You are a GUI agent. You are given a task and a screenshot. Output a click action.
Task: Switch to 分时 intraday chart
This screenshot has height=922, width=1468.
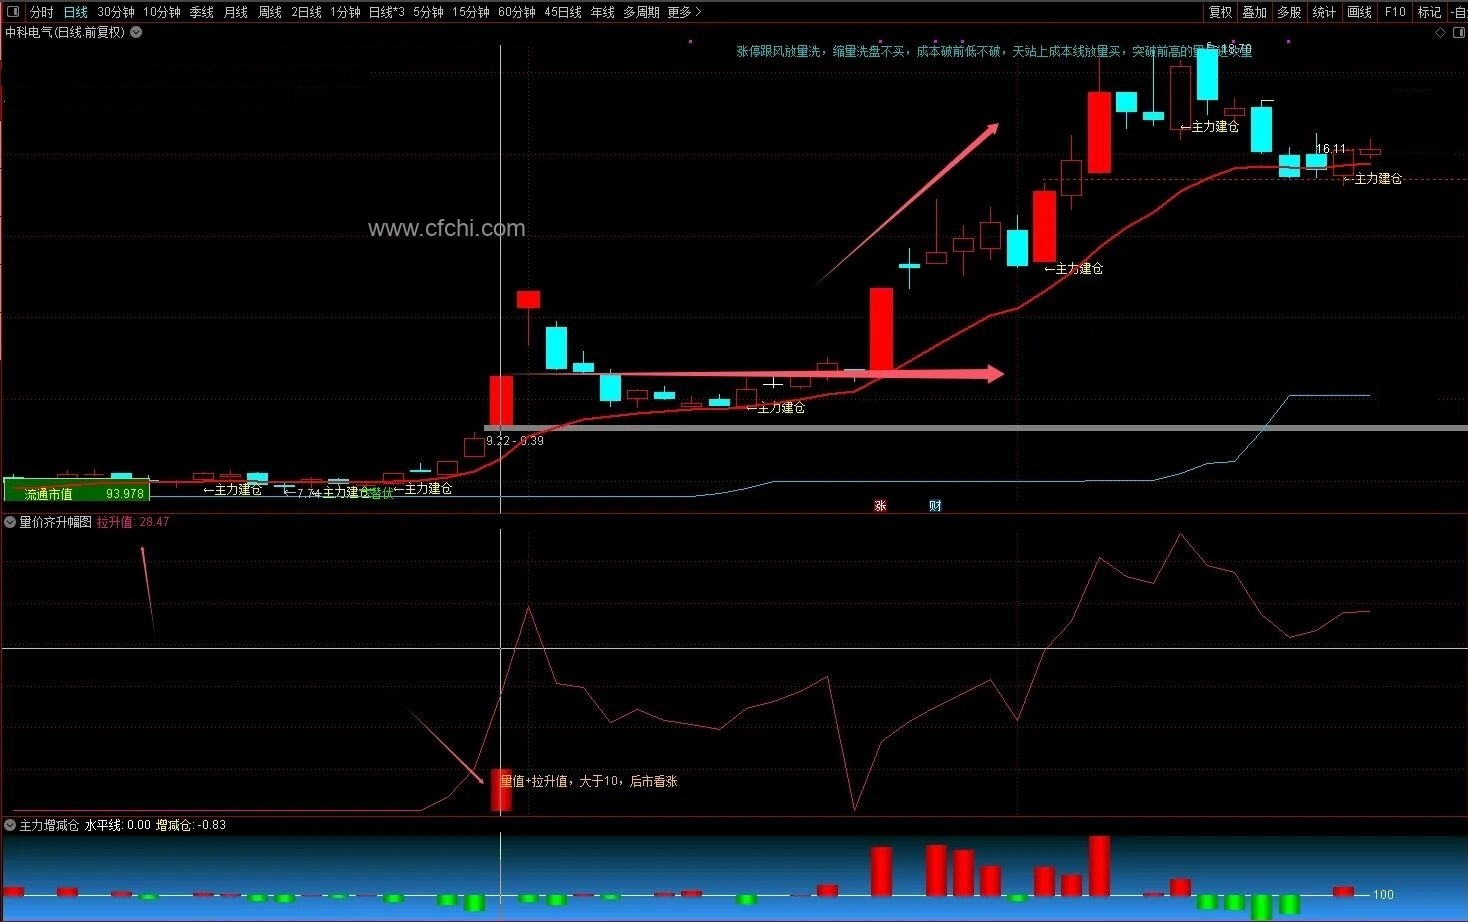[41, 12]
